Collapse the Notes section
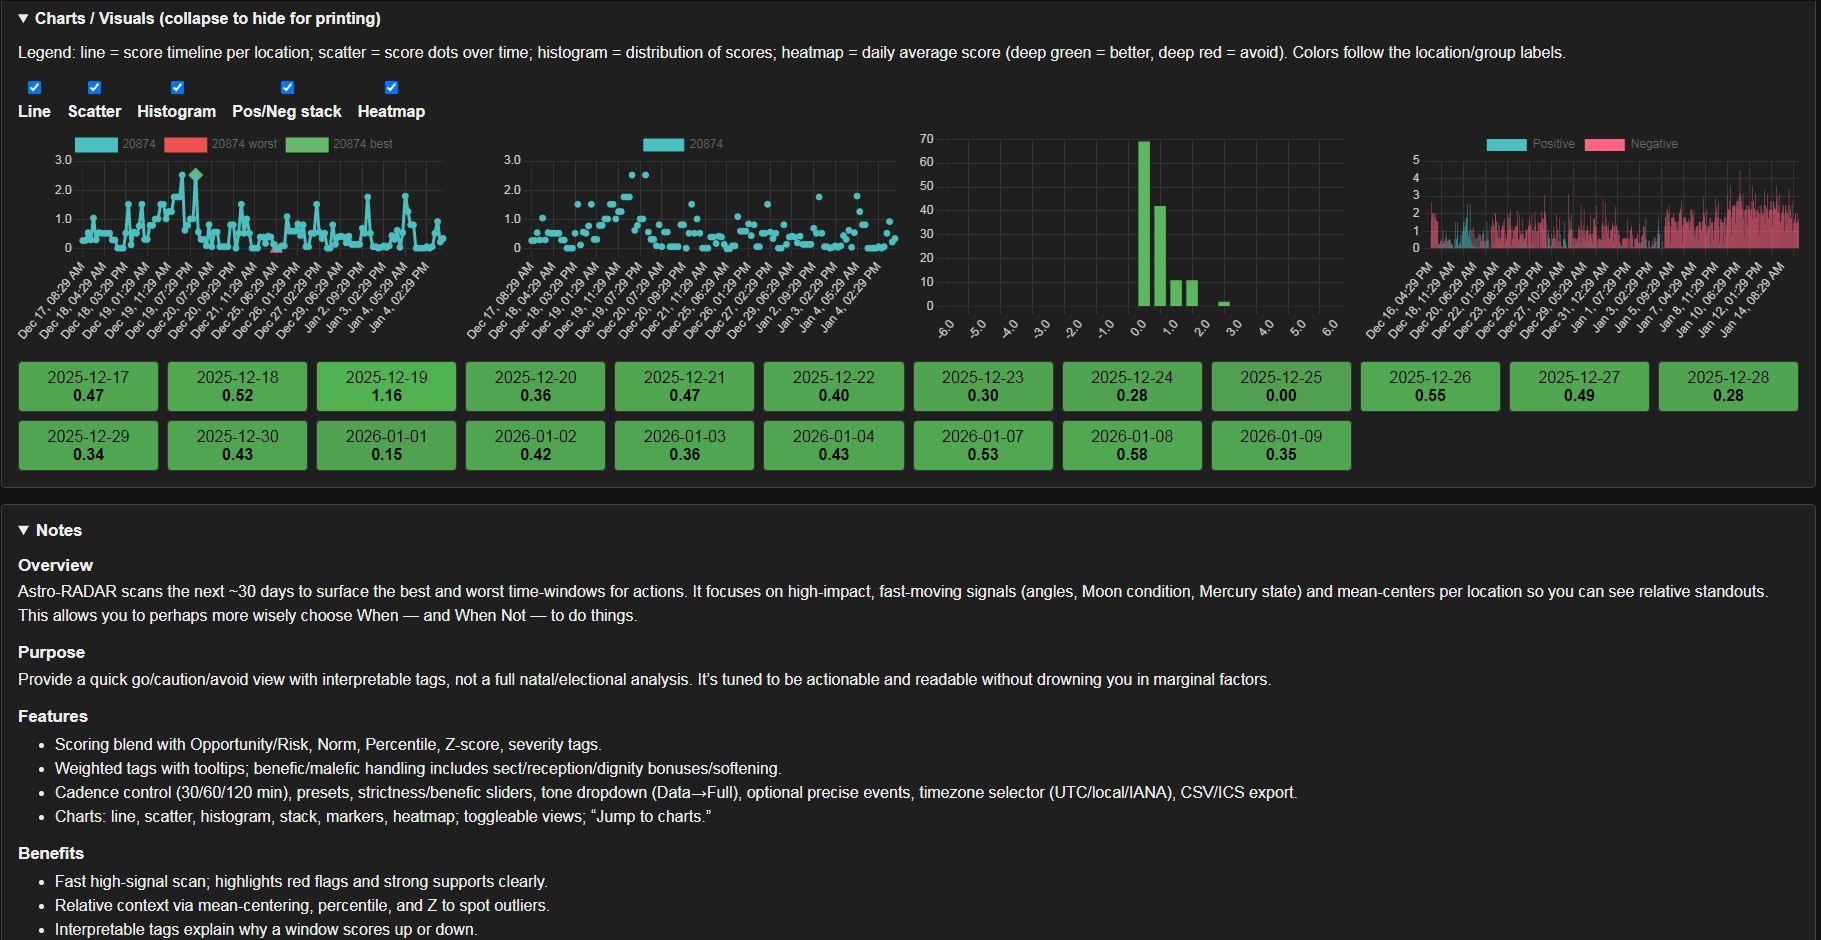The width and height of the screenshot is (1821, 940). pyautogui.click(x=24, y=530)
